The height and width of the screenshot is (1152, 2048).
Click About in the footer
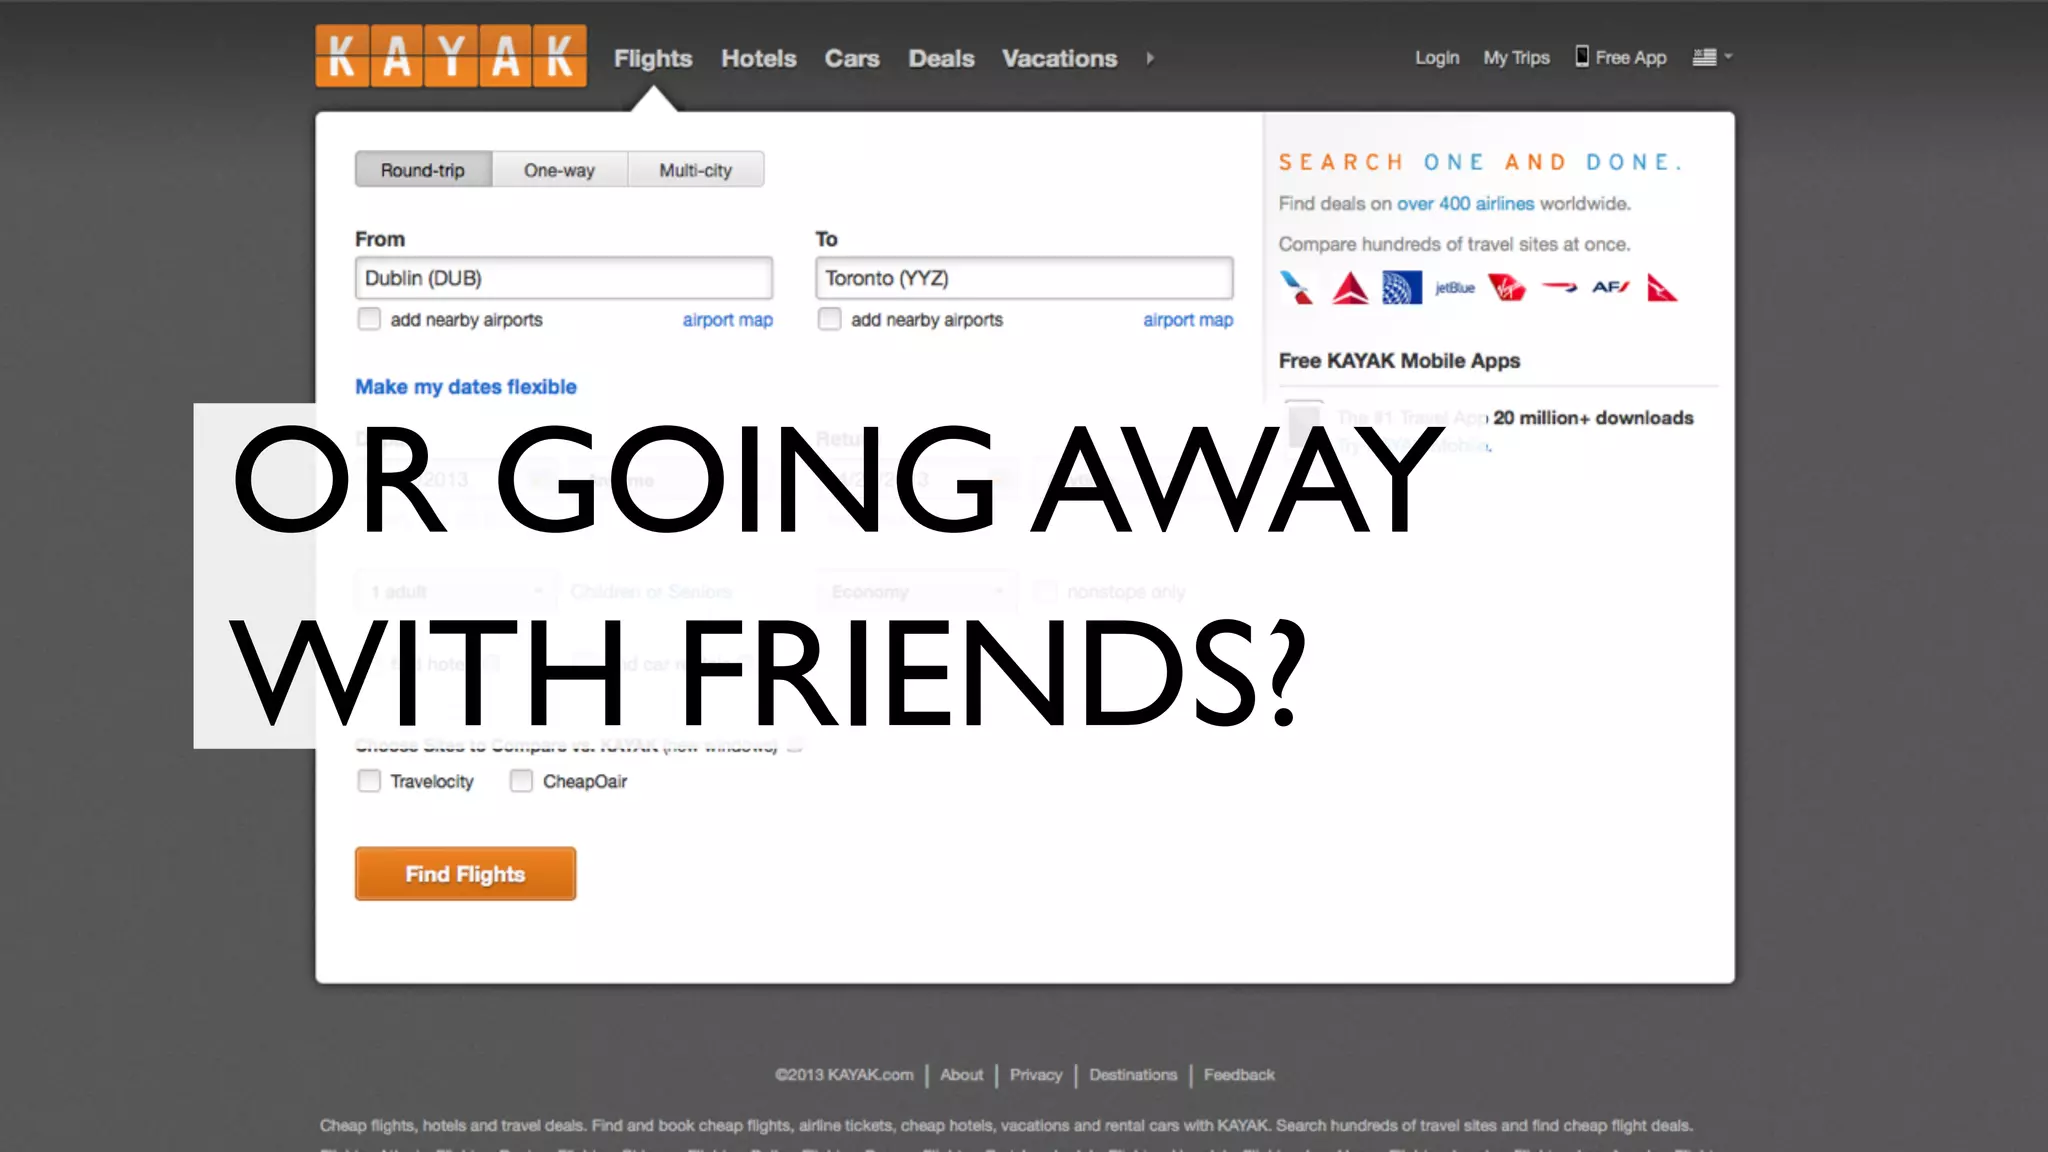(961, 1075)
